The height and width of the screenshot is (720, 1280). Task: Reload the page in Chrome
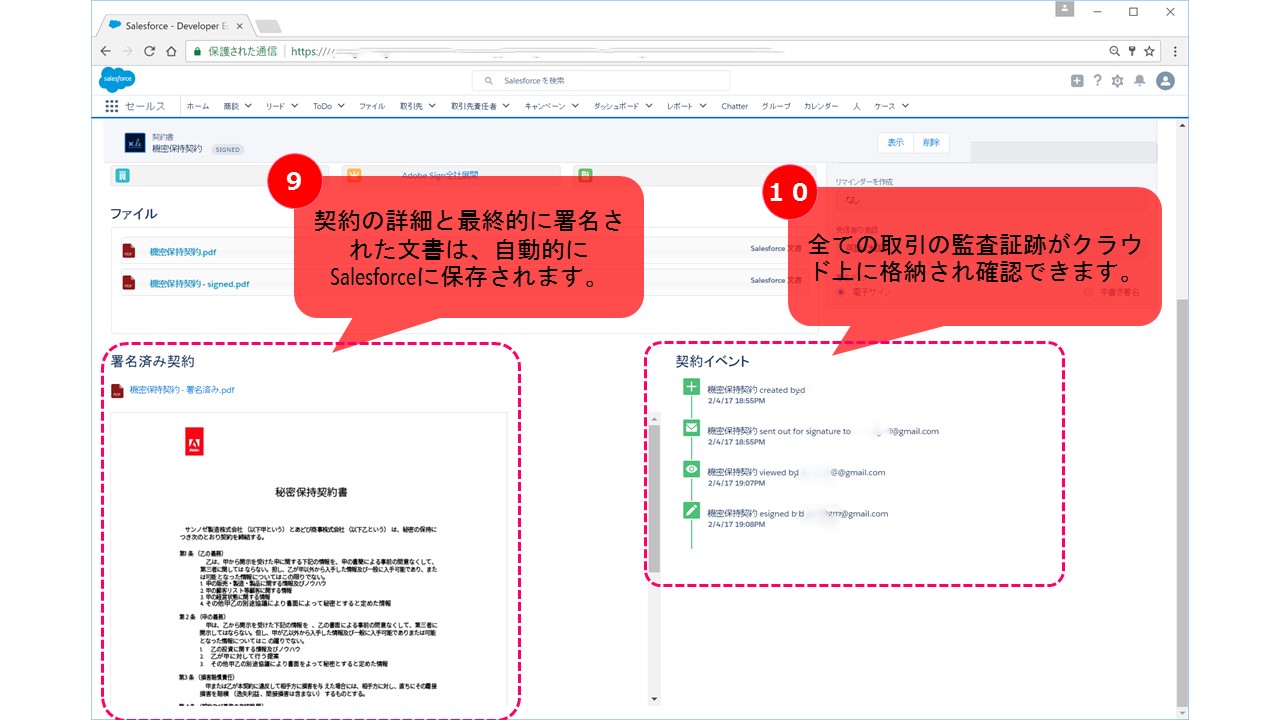point(150,51)
